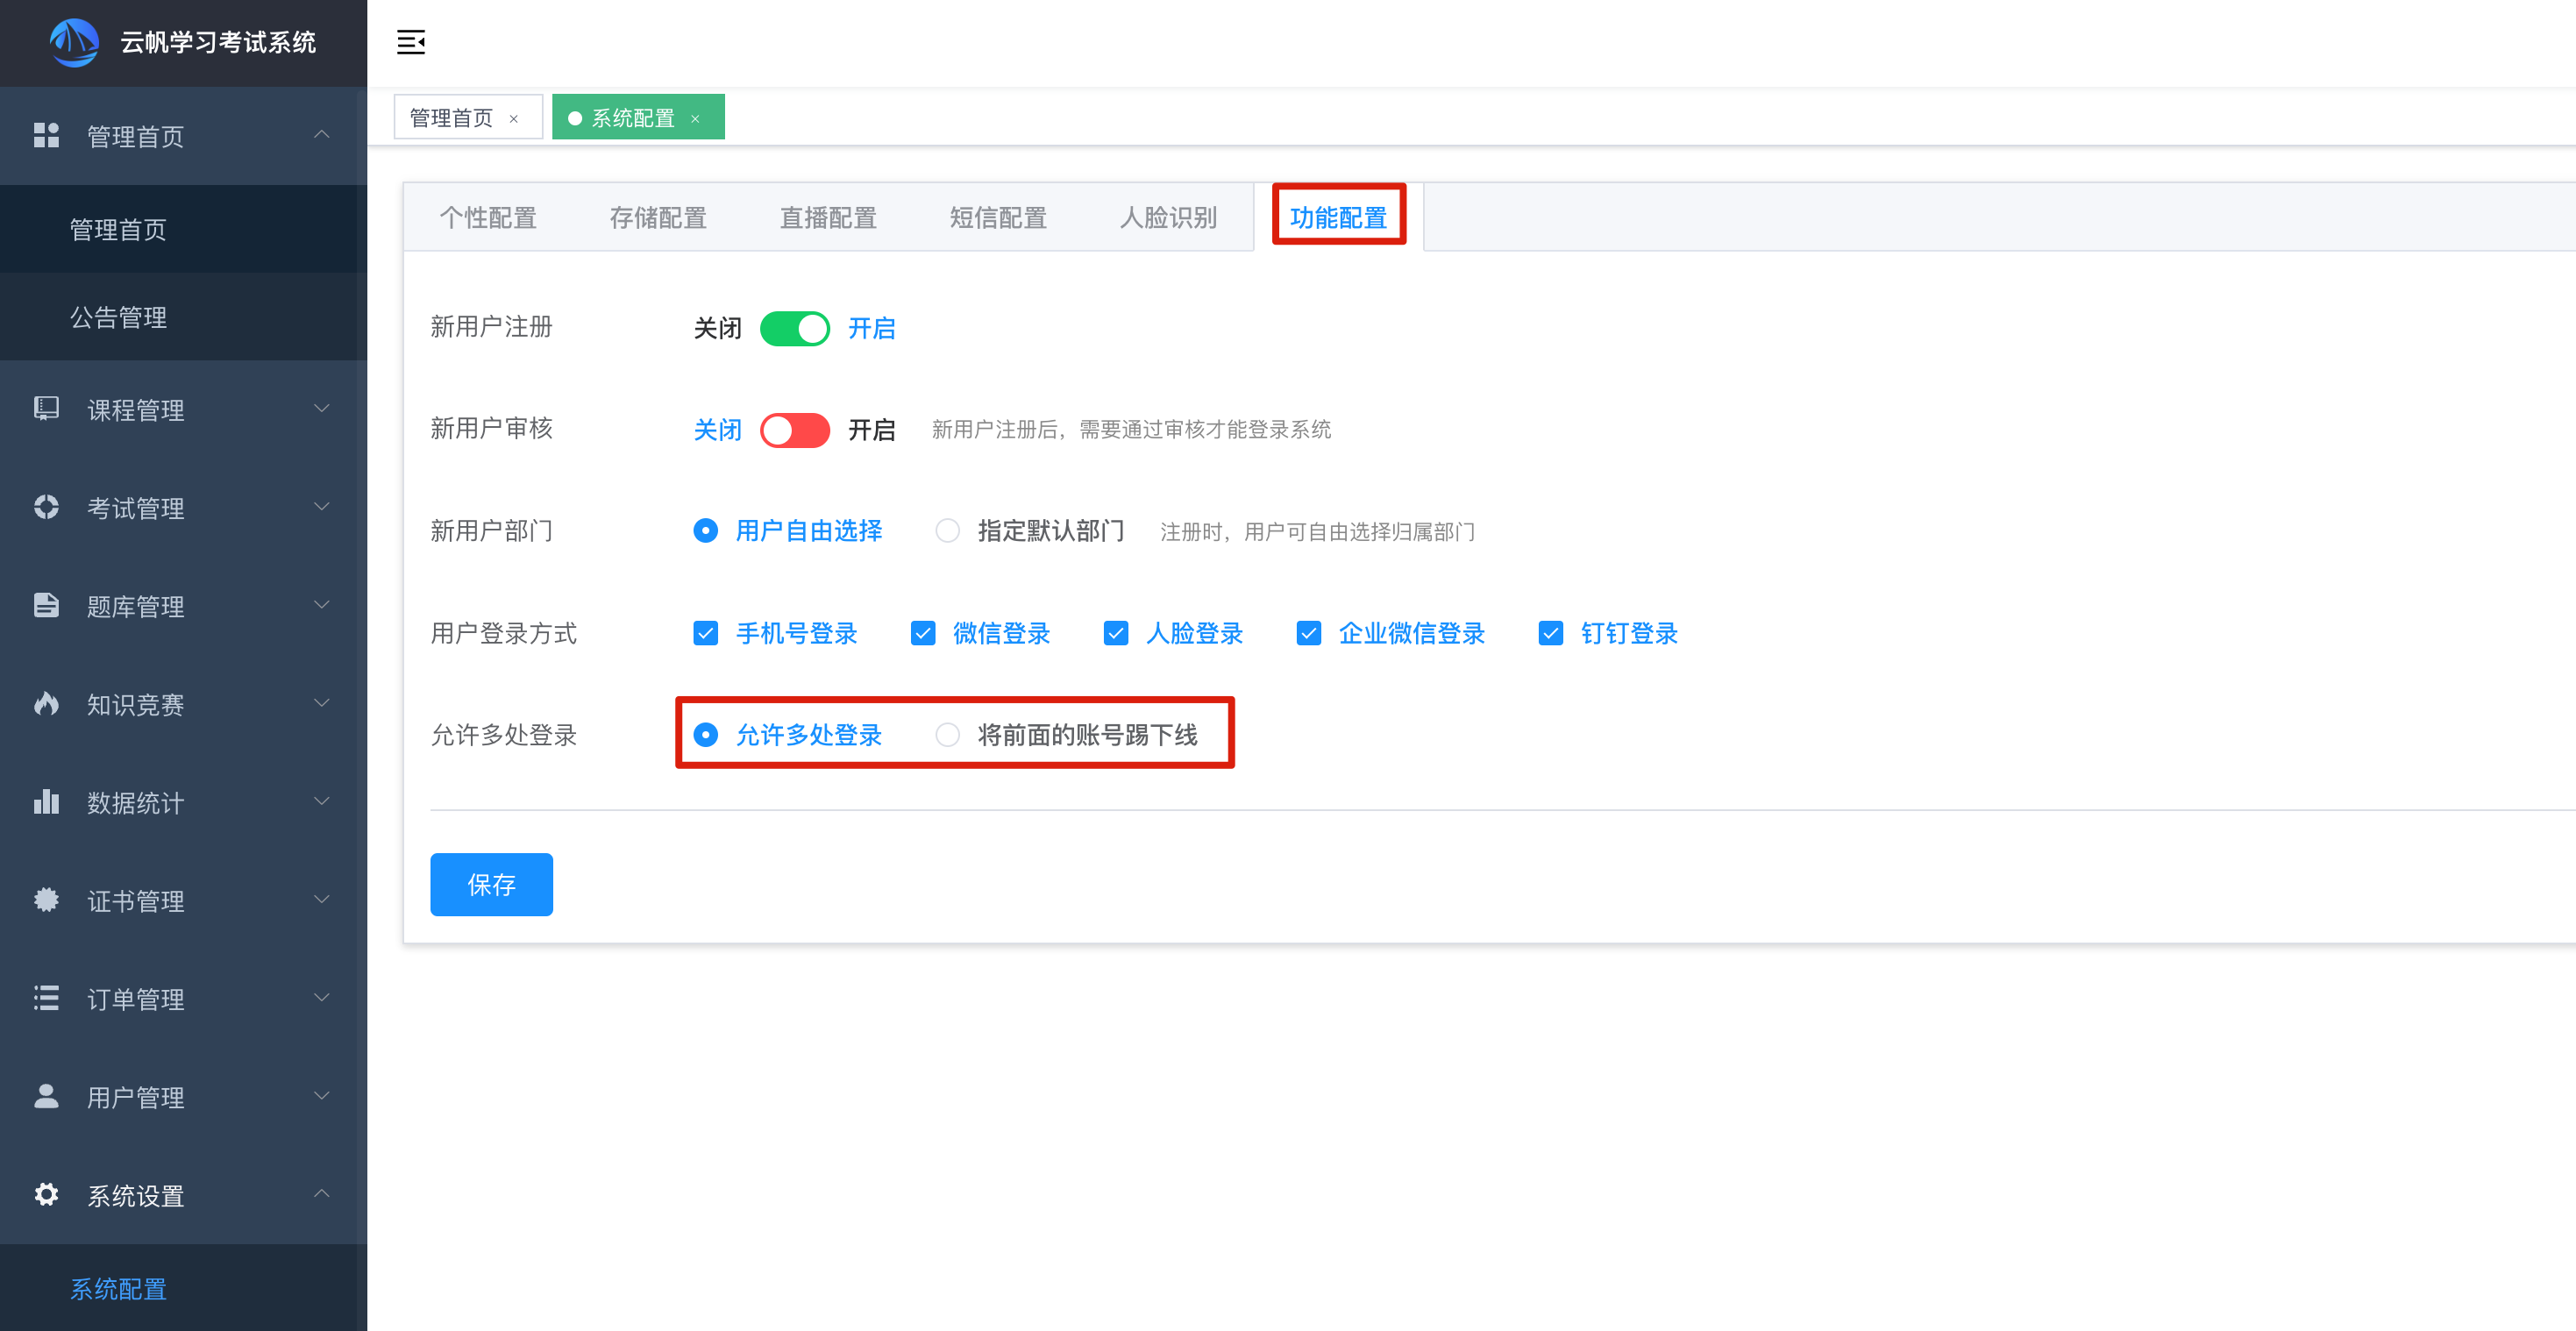The width and height of the screenshot is (2576, 1331).
Task: Expand the 题库管理 menu chevron
Action: (322, 605)
